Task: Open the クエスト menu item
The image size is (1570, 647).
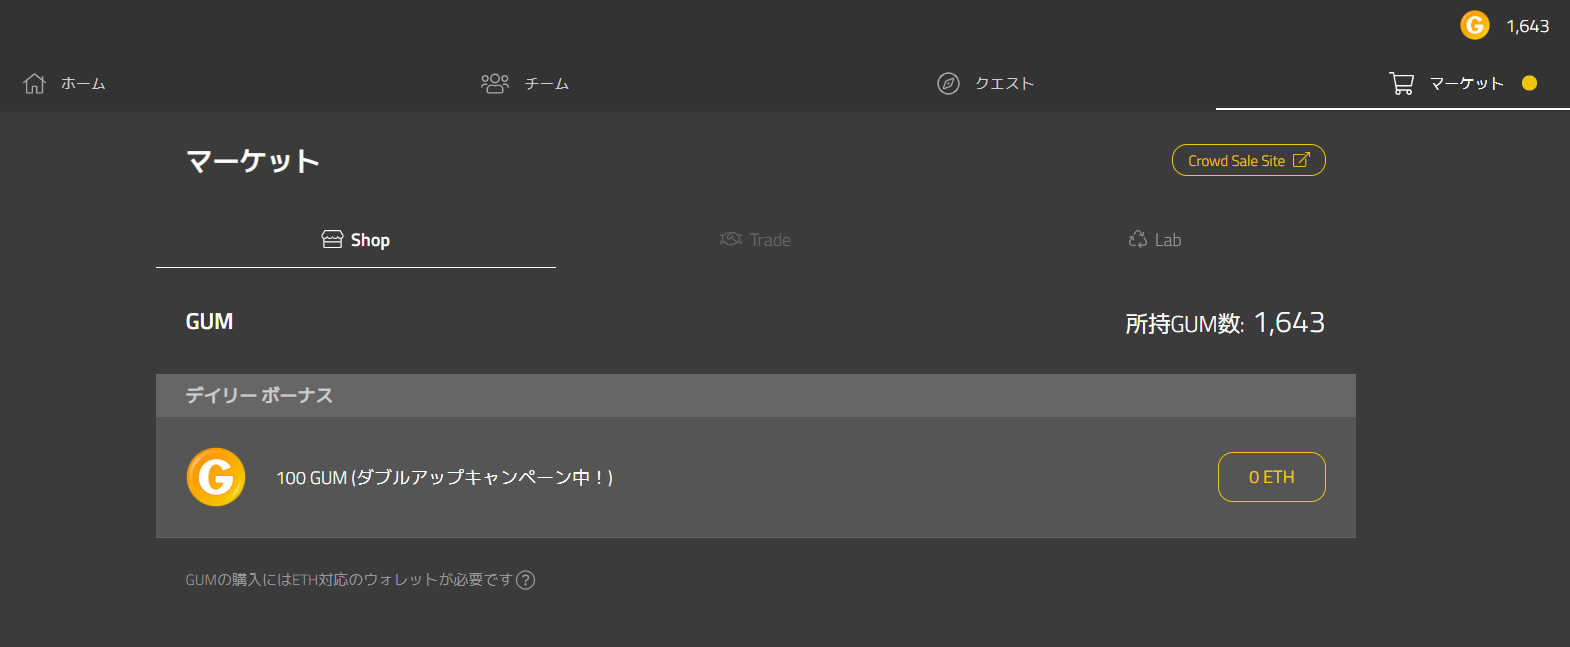Action: pyautogui.click(x=1004, y=84)
